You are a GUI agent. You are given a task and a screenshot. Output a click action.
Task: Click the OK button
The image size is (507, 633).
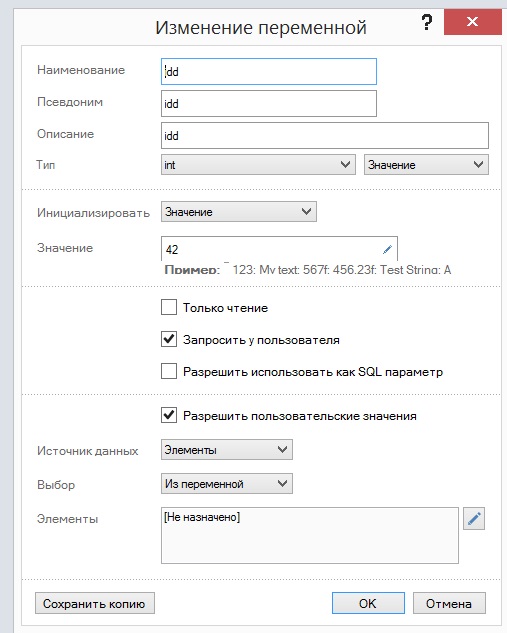tap(368, 603)
